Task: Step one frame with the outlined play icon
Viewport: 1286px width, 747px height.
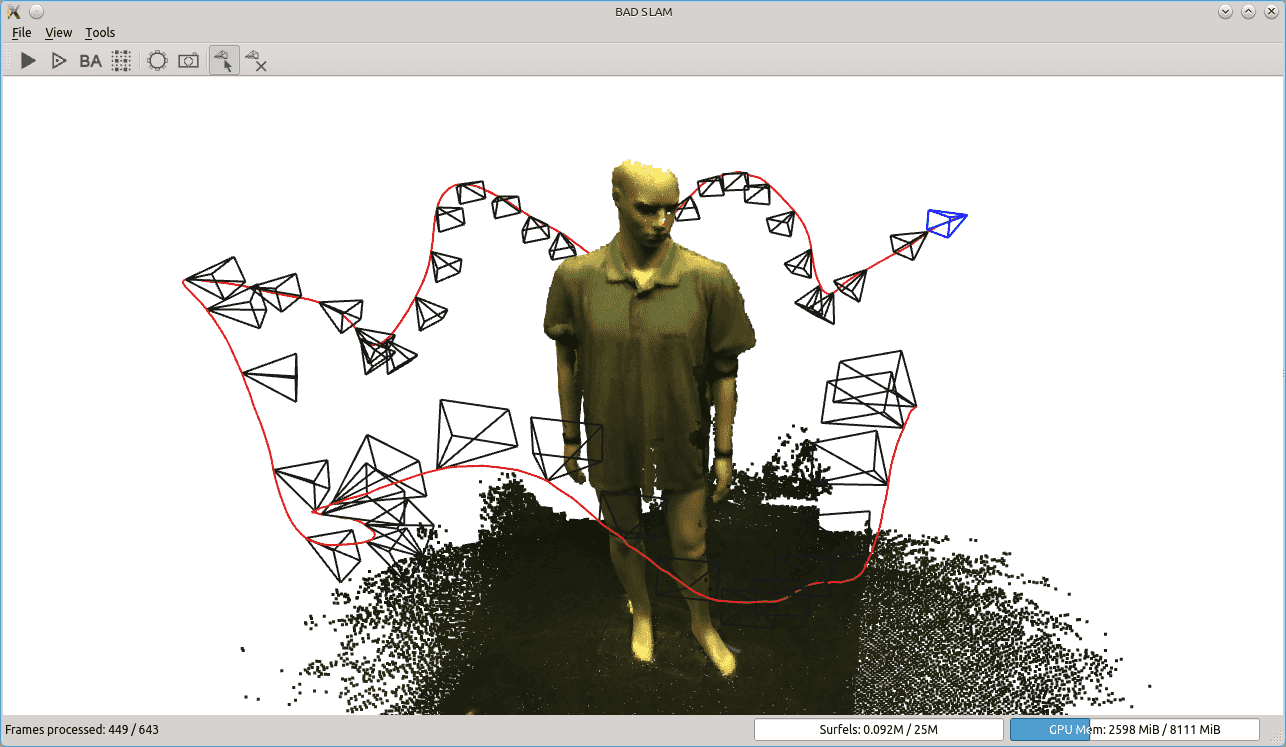Action: [x=59, y=61]
